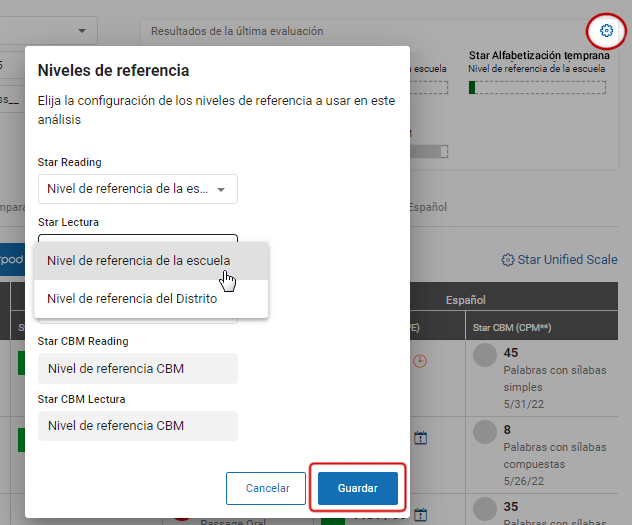The height and width of the screenshot is (525, 632).
Task: Click calendar icon beside score 8 row
Action: 420,438
